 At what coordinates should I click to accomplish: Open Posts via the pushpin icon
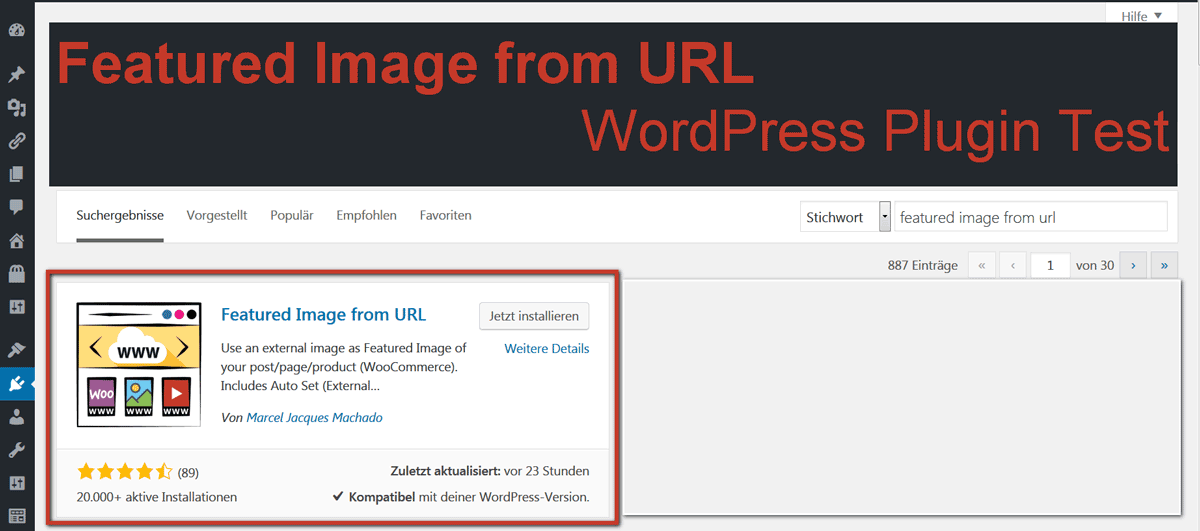pos(16,74)
